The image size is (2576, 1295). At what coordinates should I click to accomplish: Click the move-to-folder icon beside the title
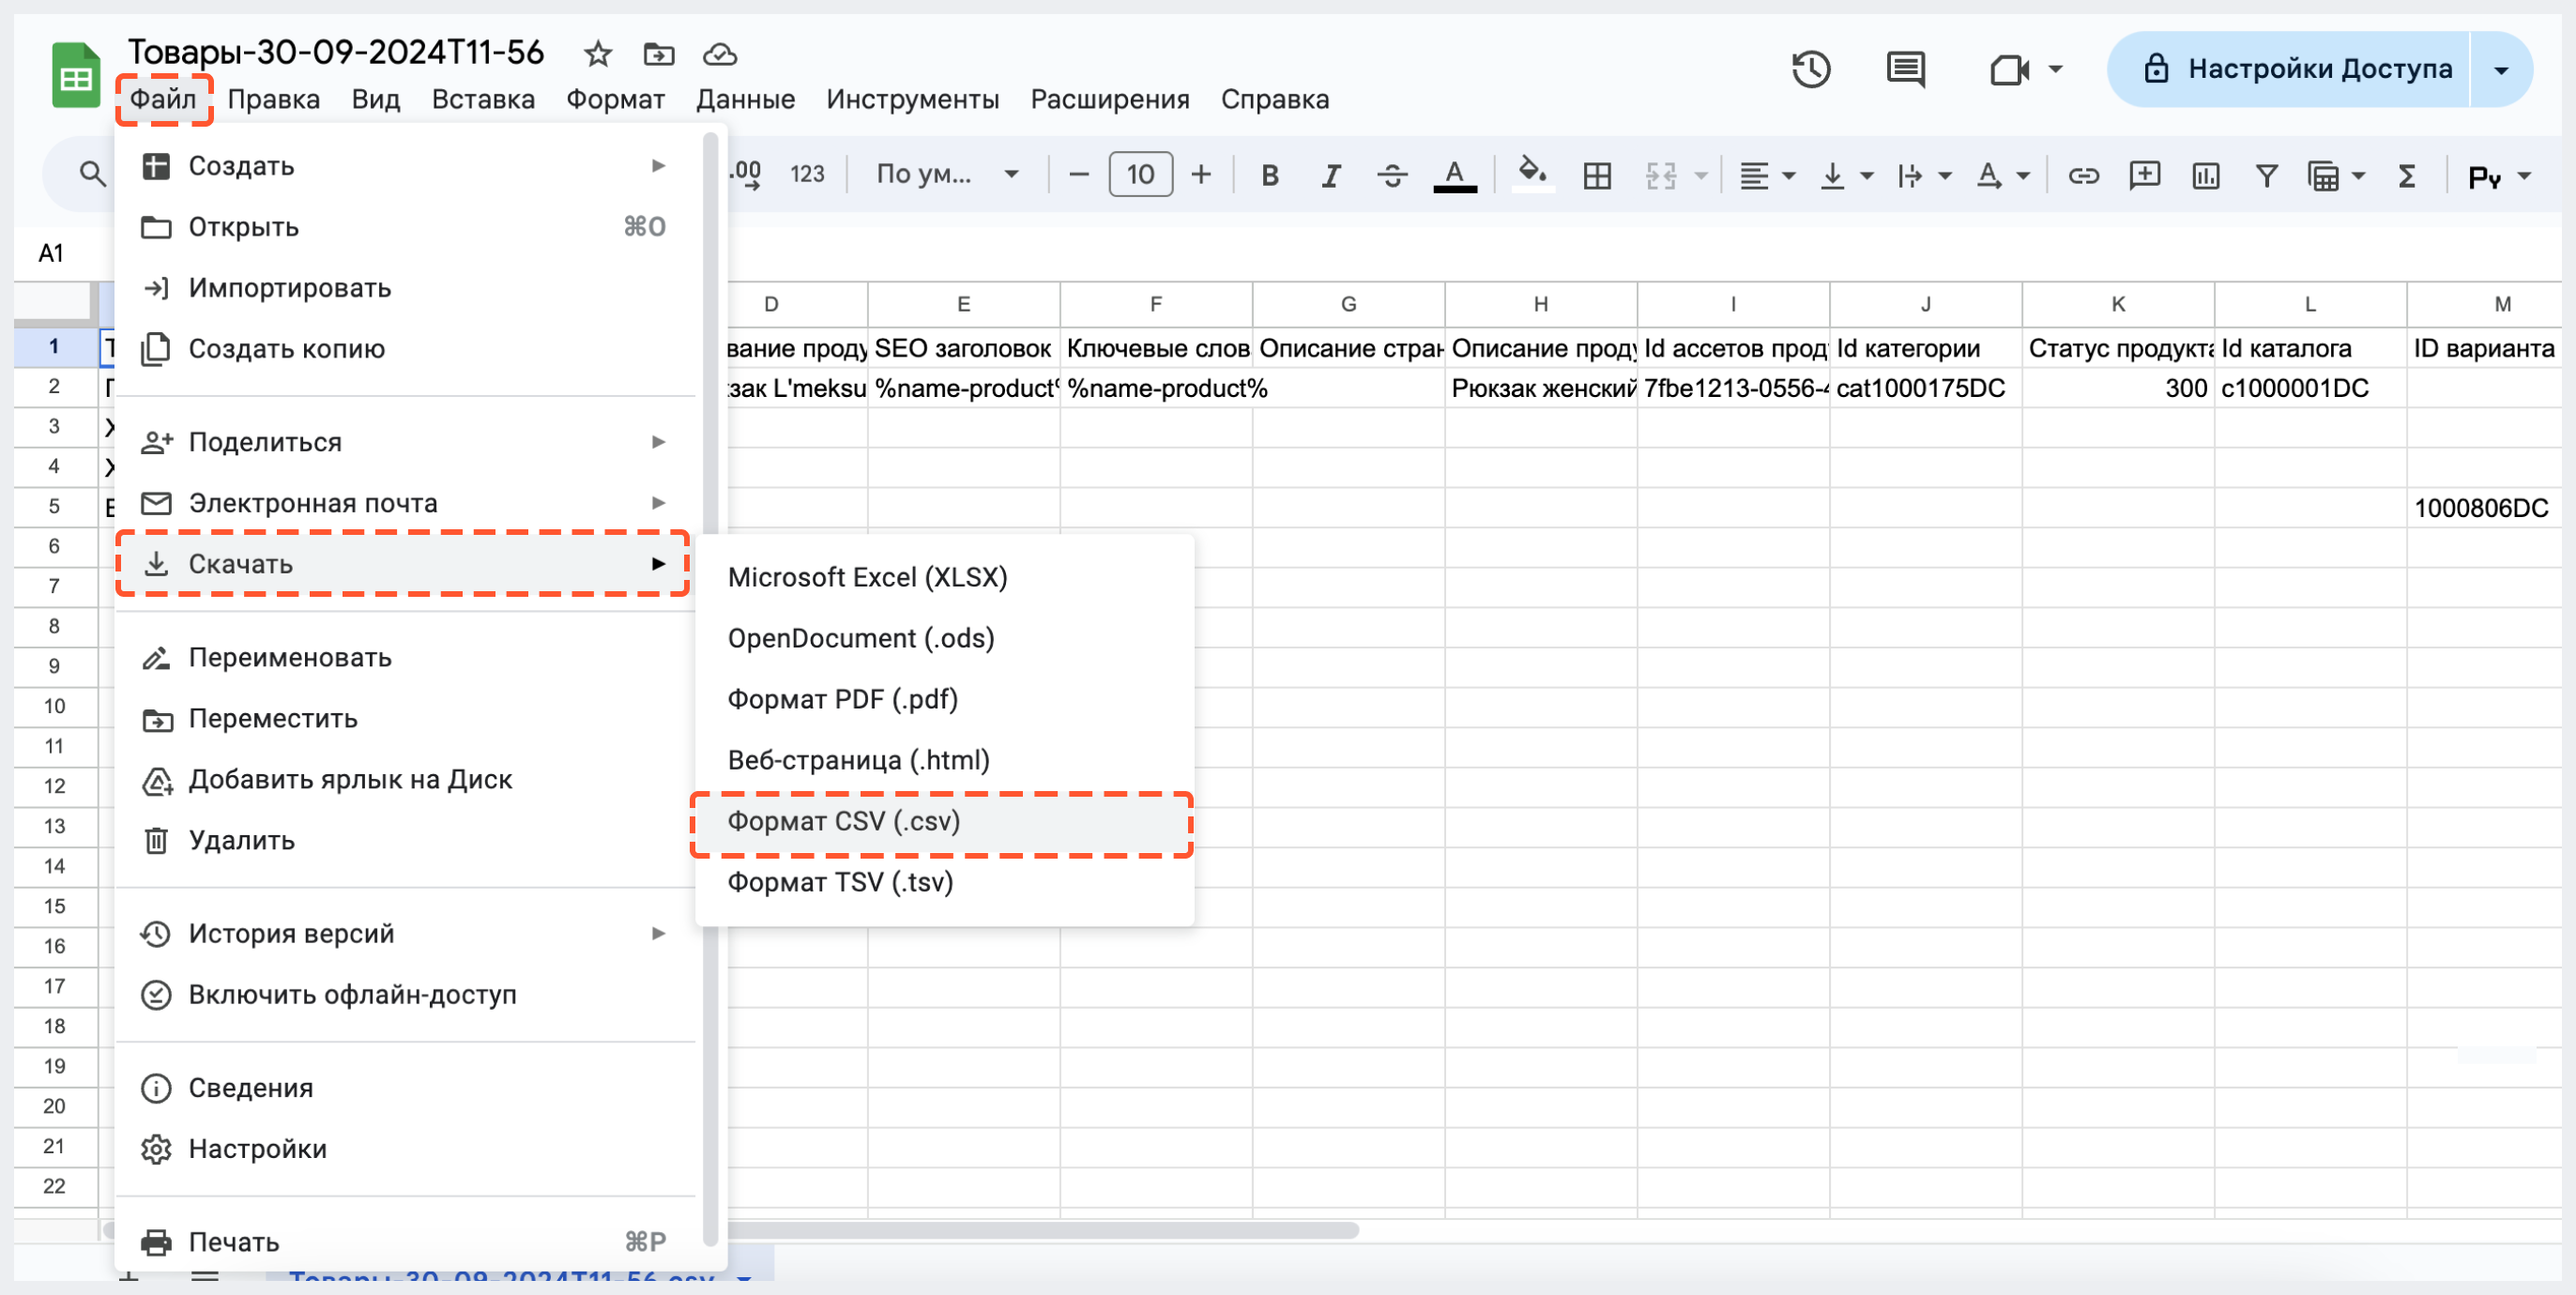point(659,54)
